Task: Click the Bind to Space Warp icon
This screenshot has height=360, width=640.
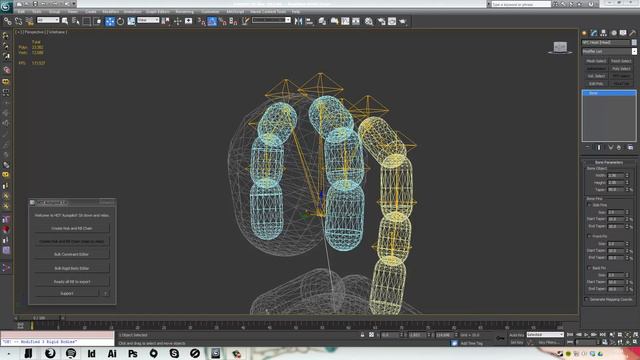Action: pyautogui.click(x=29, y=21)
